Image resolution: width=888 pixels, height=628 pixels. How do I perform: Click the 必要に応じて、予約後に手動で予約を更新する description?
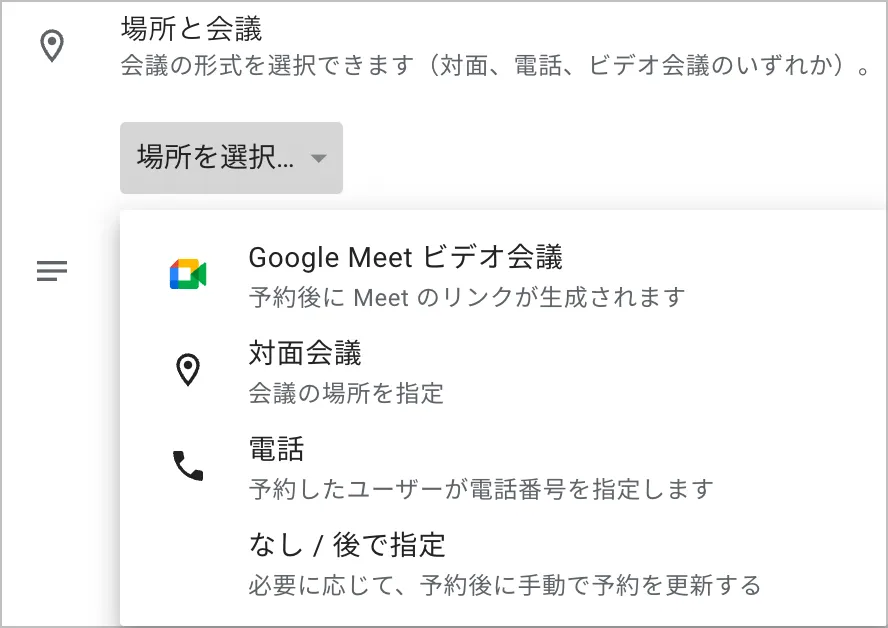pyautogui.click(x=505, y=584)
